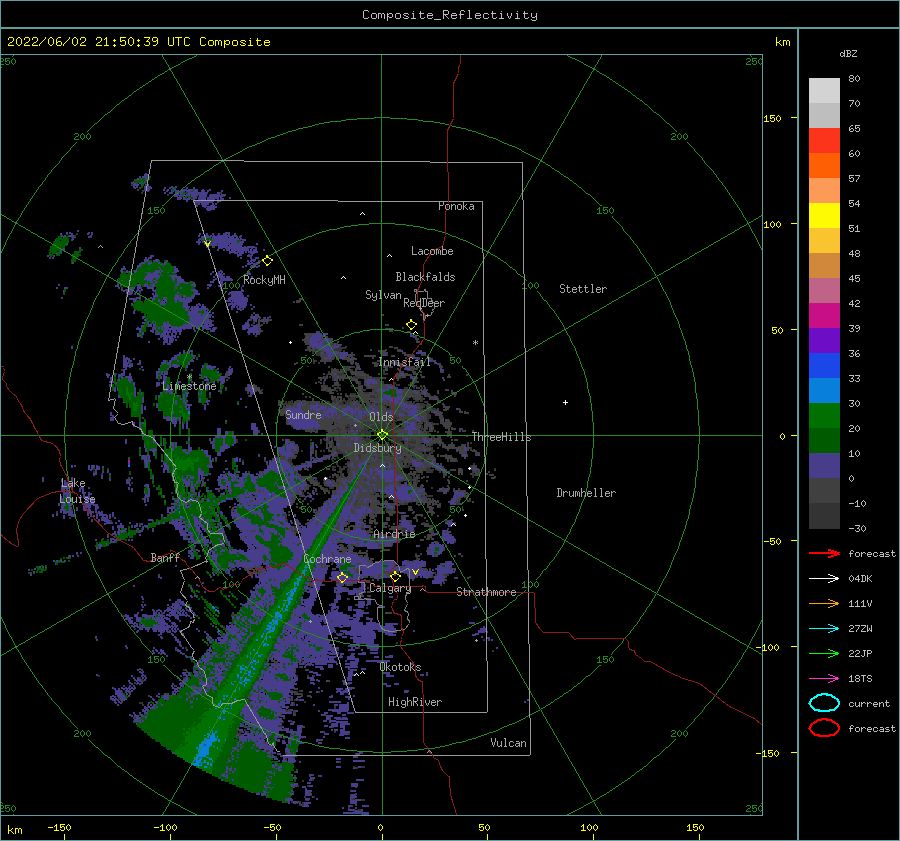
Task: Select the orange 111V arrow icon
Action: (x=824, y=603)
